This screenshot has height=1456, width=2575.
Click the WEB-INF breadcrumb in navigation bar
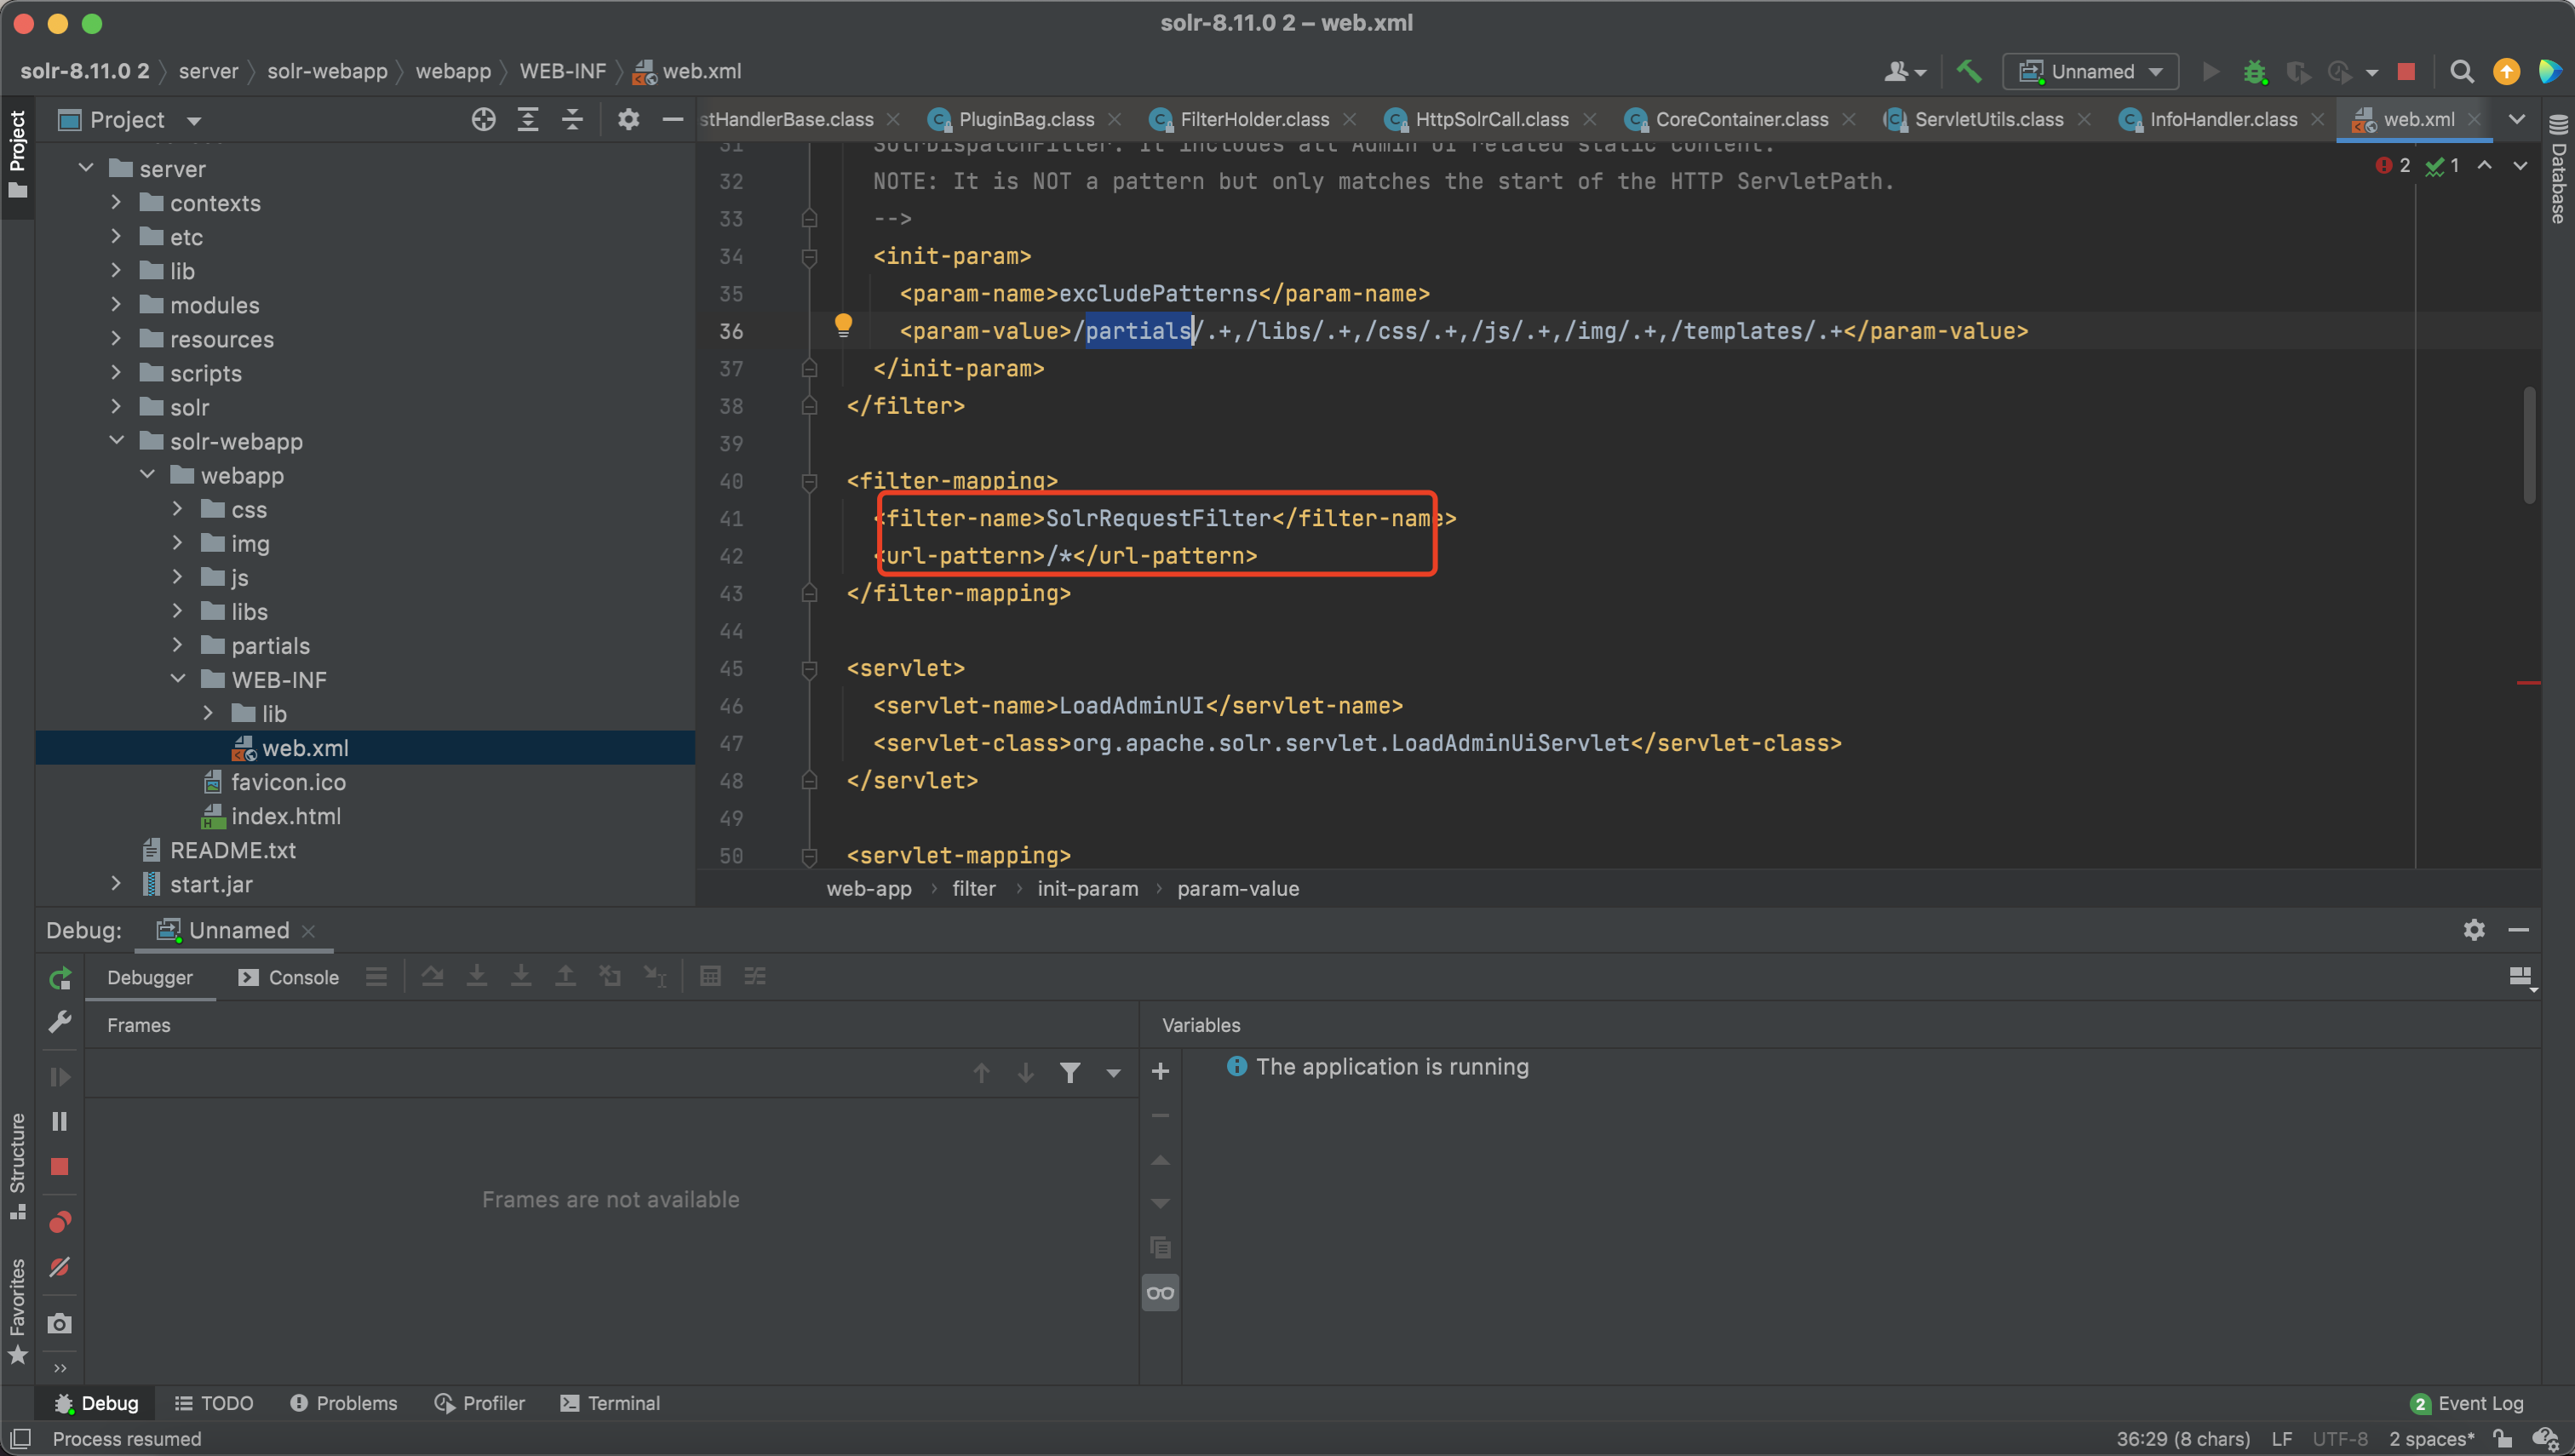(x=562, y=71)
